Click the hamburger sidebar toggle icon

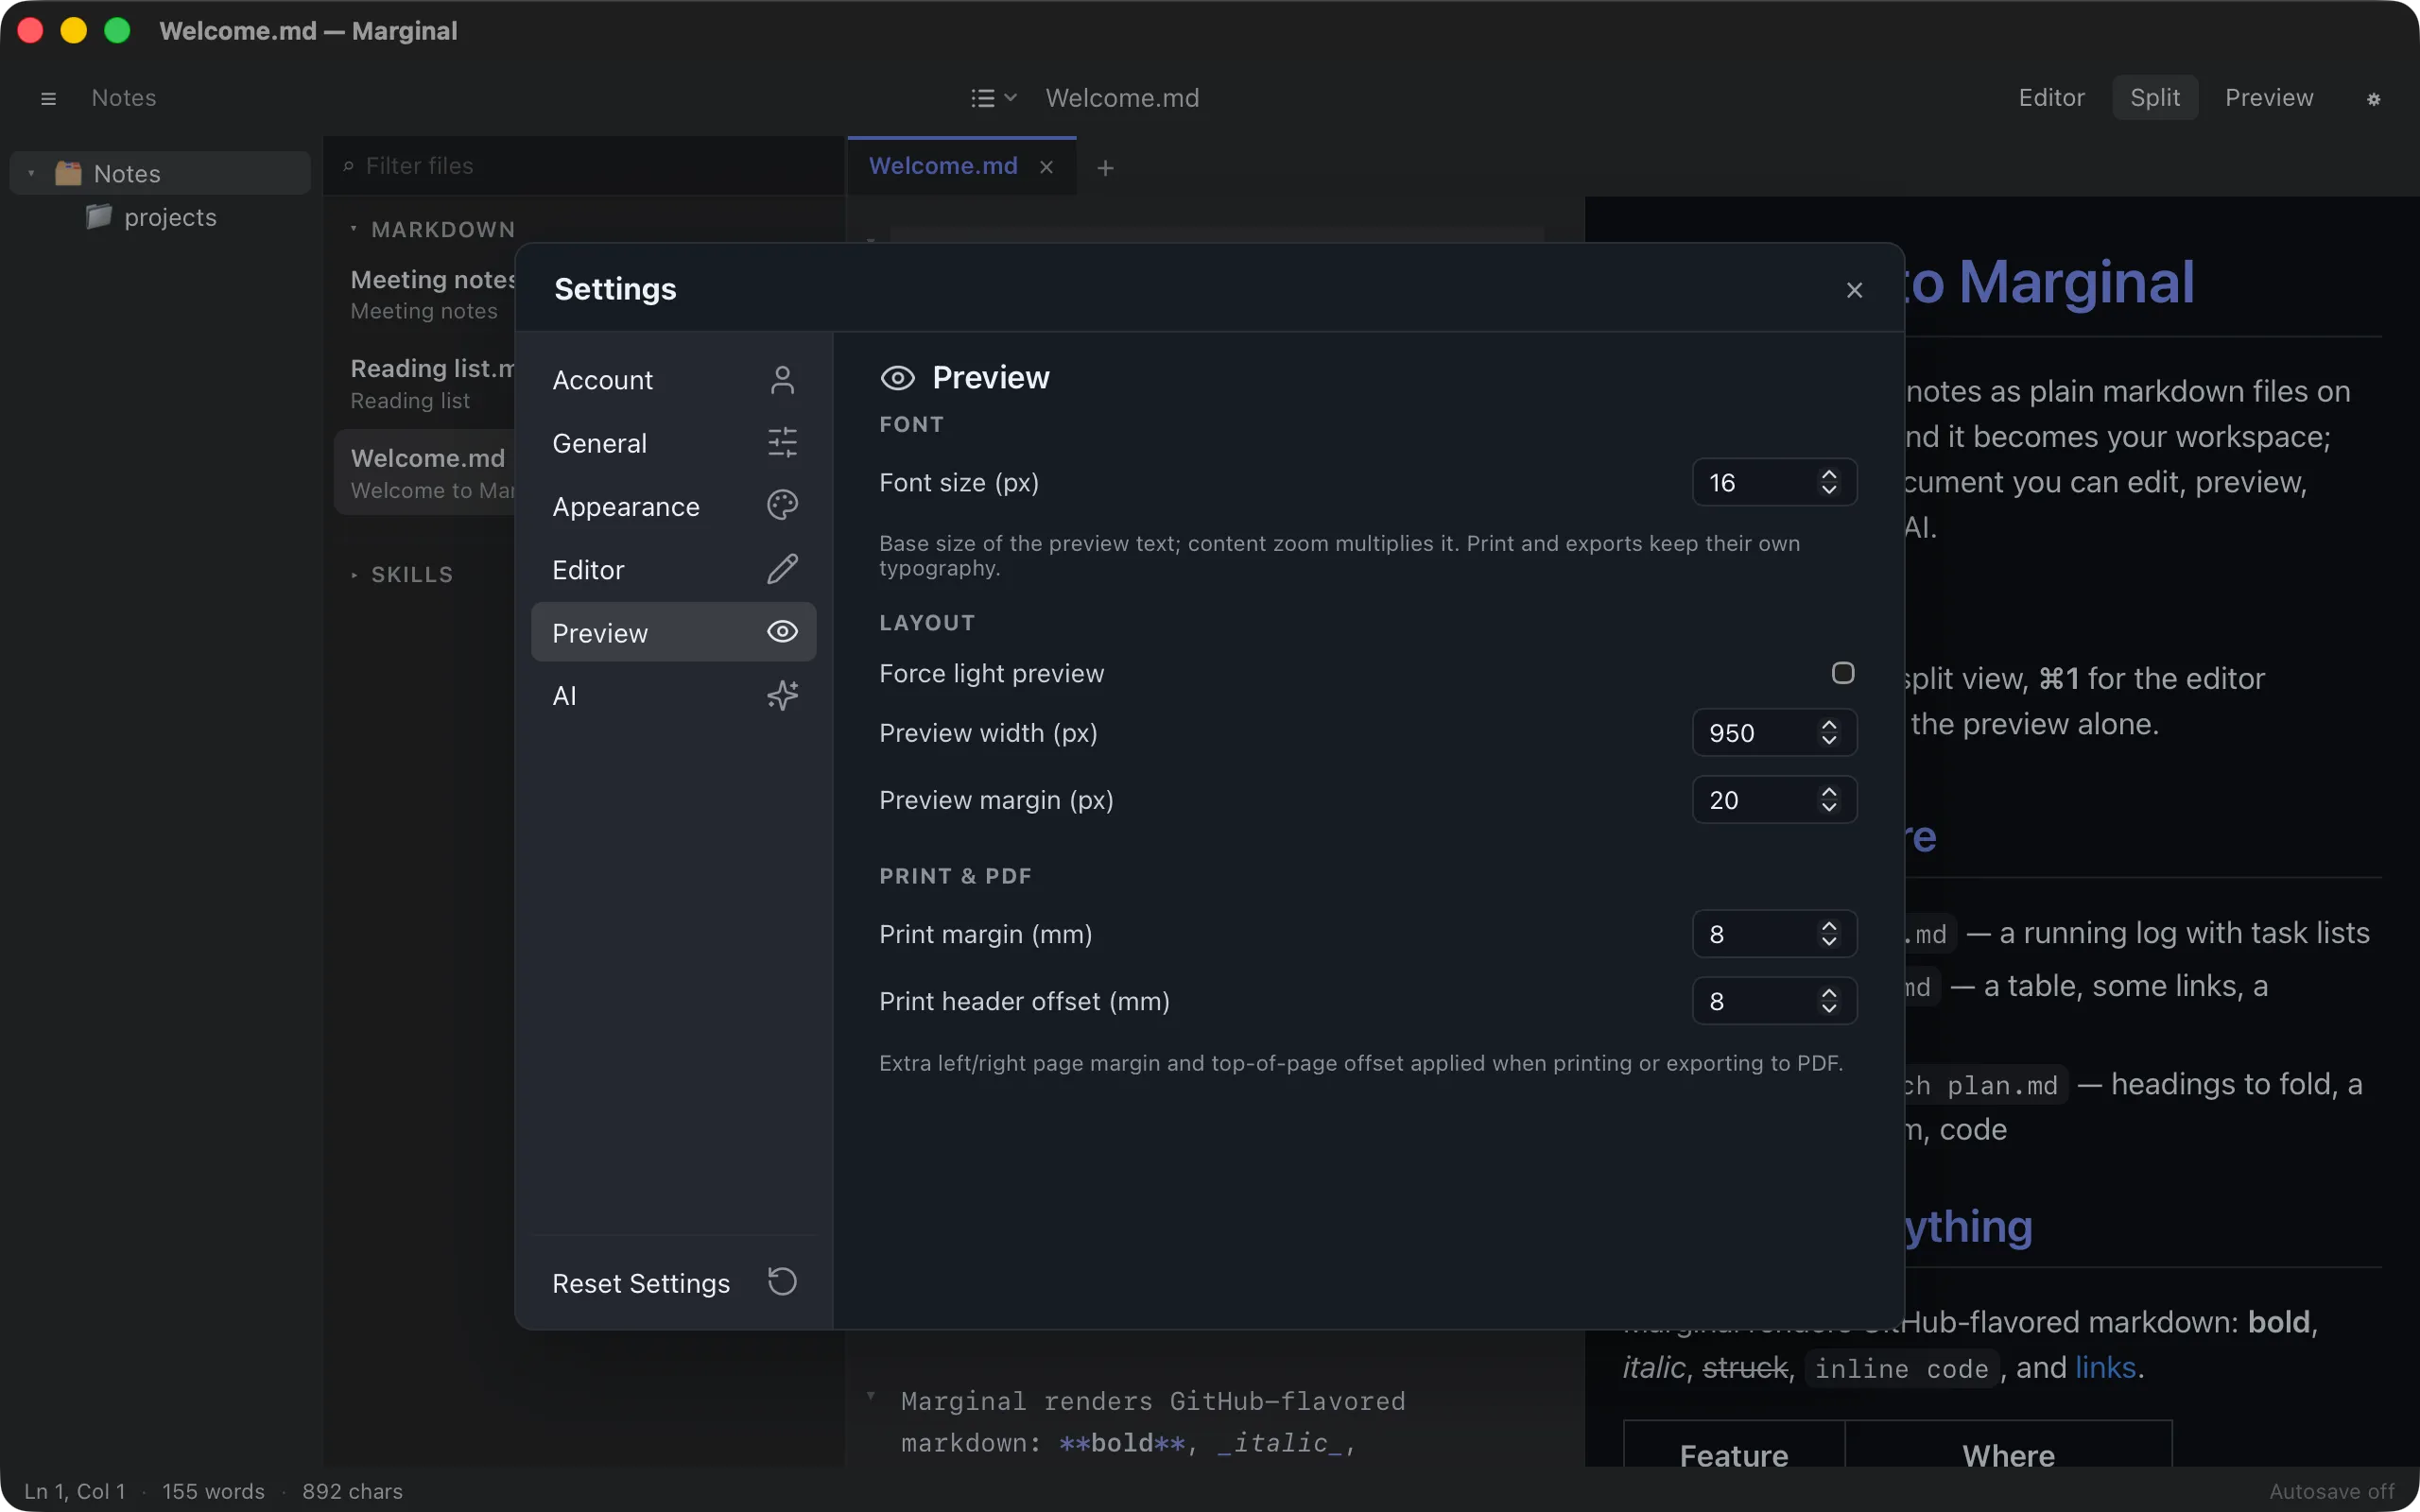tap(48, 98)
